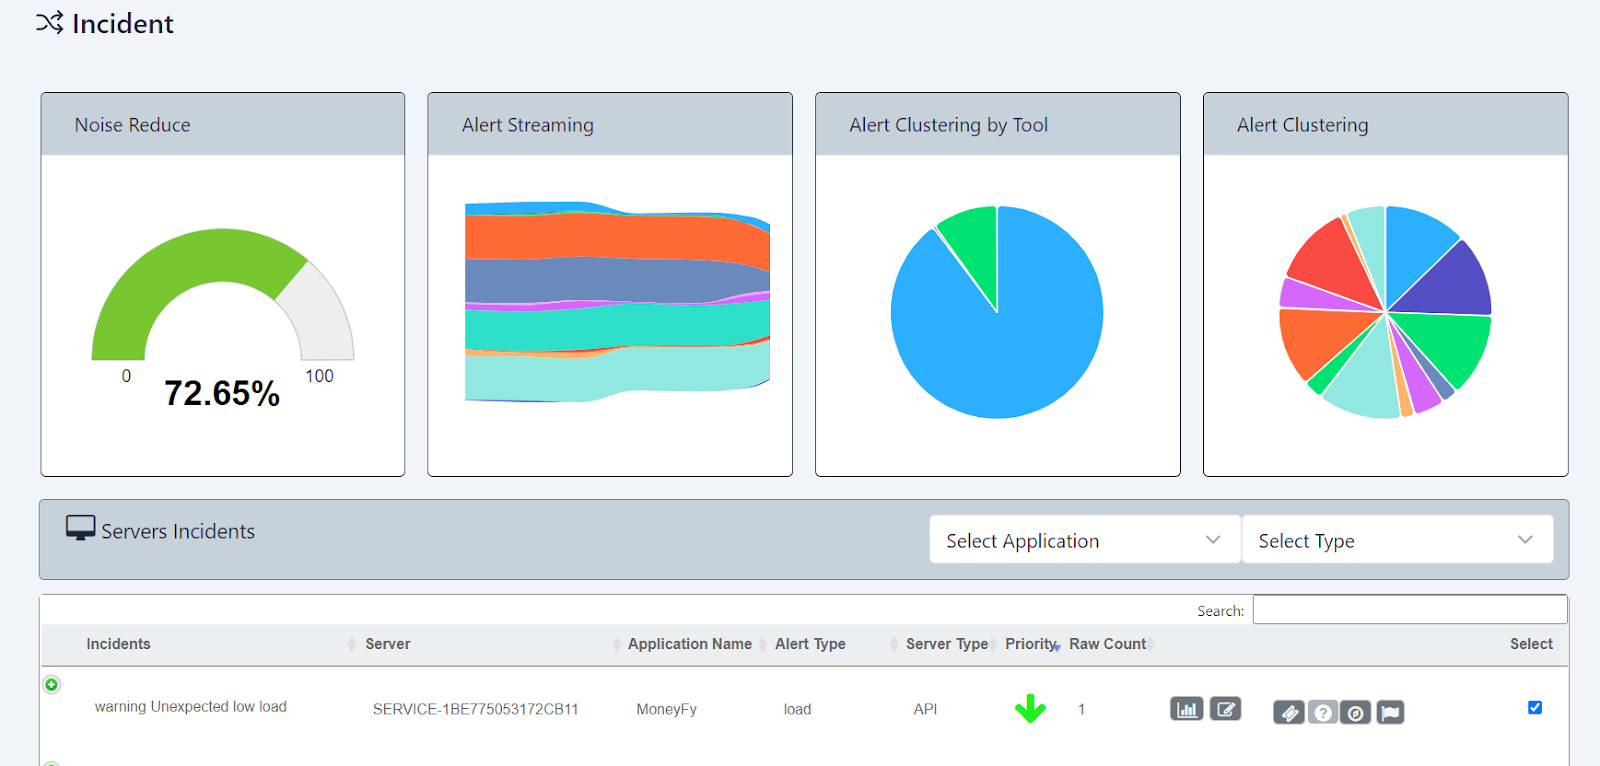The width and height of the screenshot is (1600, 766).
Task: Click the load alert type cell
Action: coord(797,709)
